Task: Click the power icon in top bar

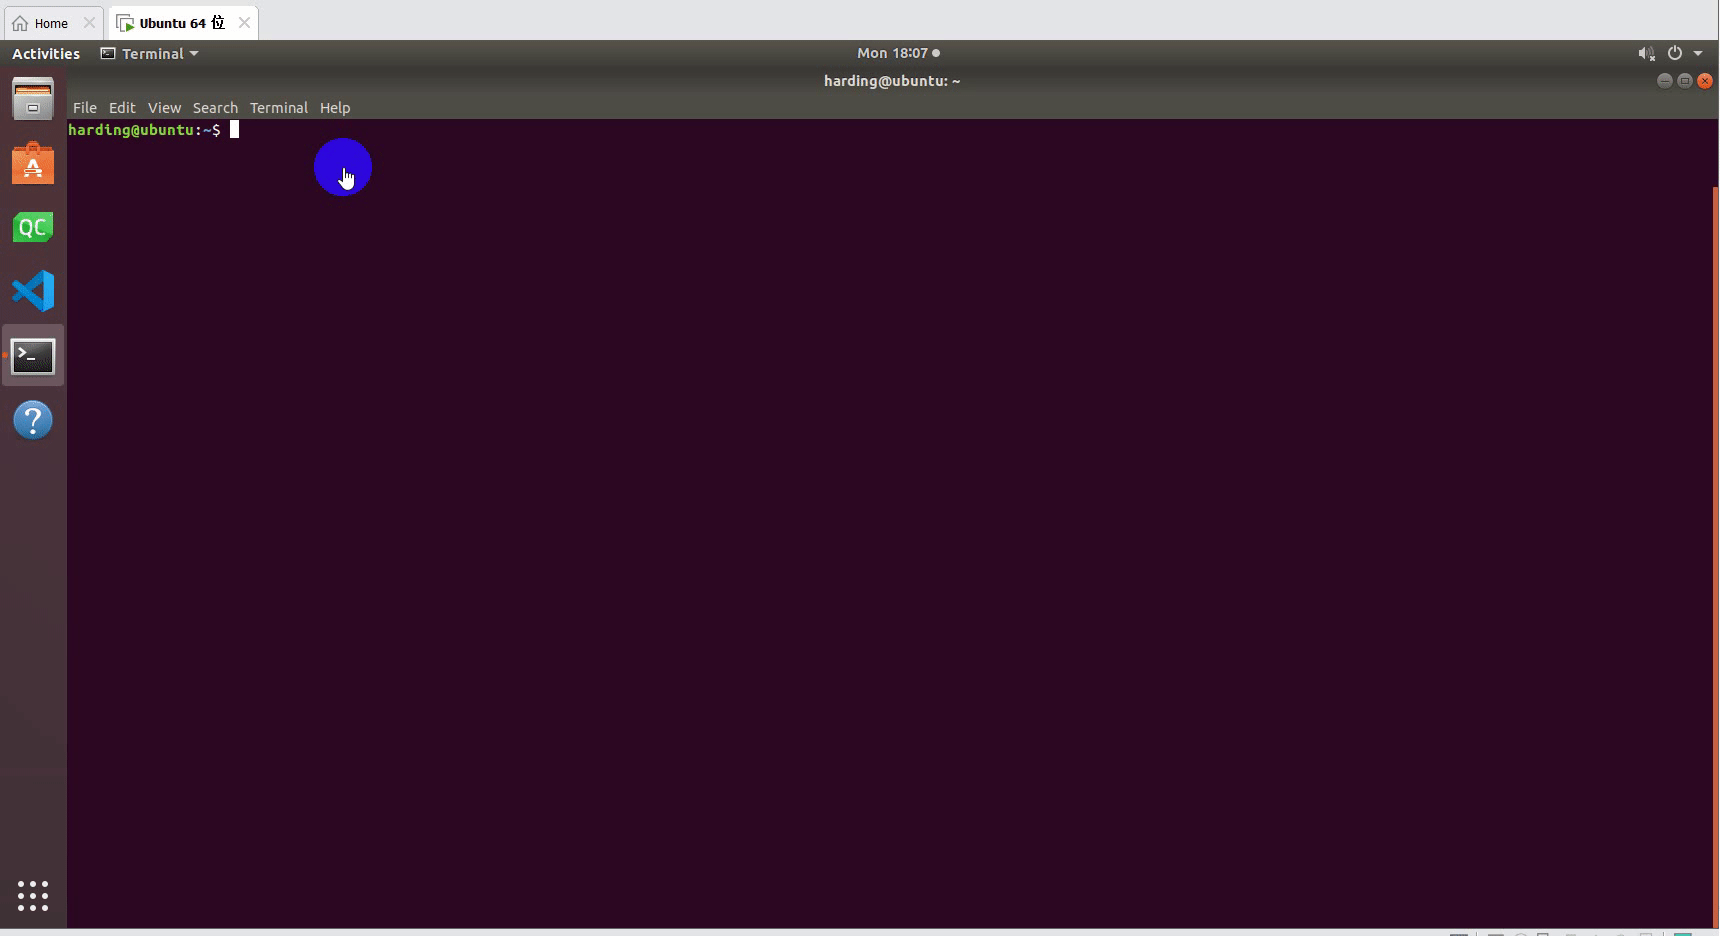Action: click(1674, 53)
